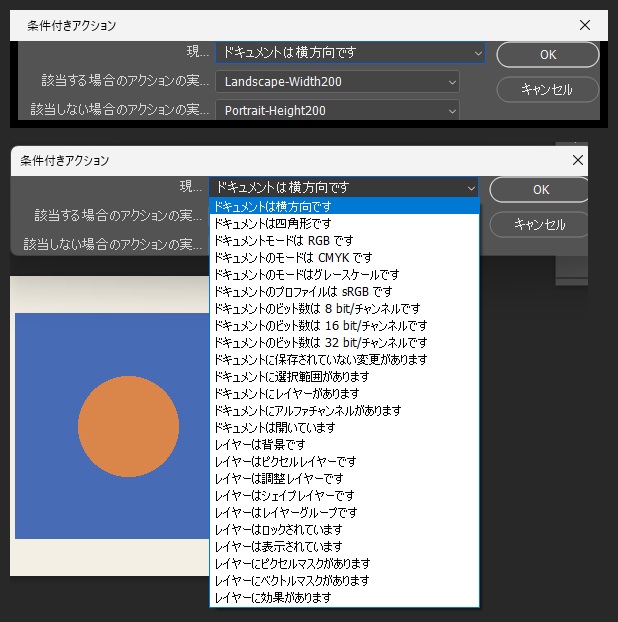This screenshot has width=618, height=622.
Task: Choose ドキュメントのモードは CMYK です option
Action: pos(344,258)
